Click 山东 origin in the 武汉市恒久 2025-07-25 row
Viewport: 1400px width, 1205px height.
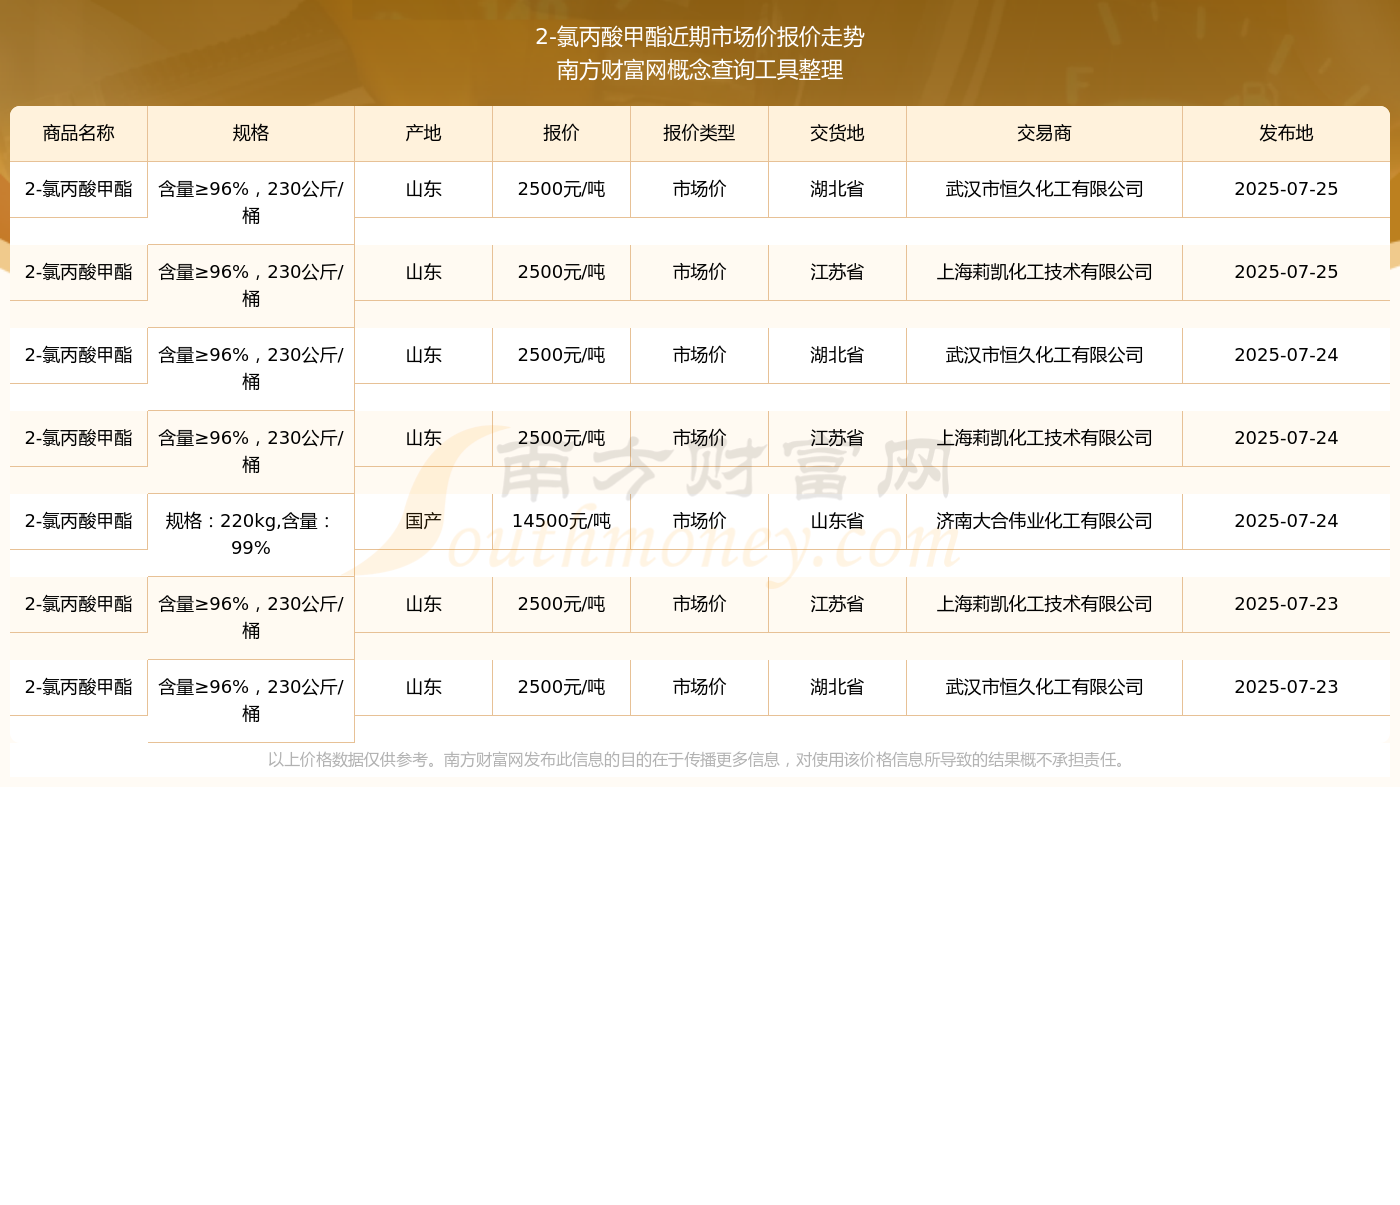424,189
